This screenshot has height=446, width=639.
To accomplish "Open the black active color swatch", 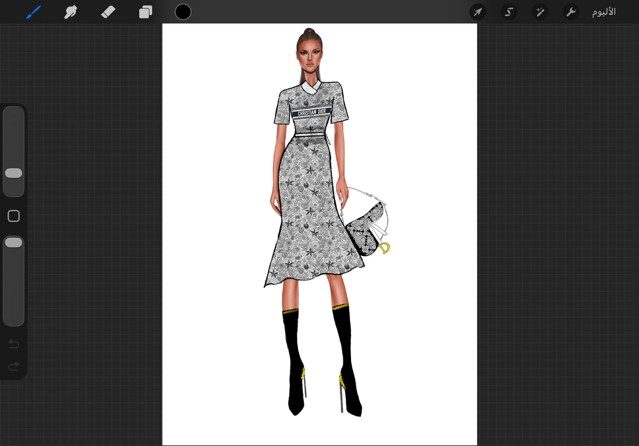I will coord(183,12).
